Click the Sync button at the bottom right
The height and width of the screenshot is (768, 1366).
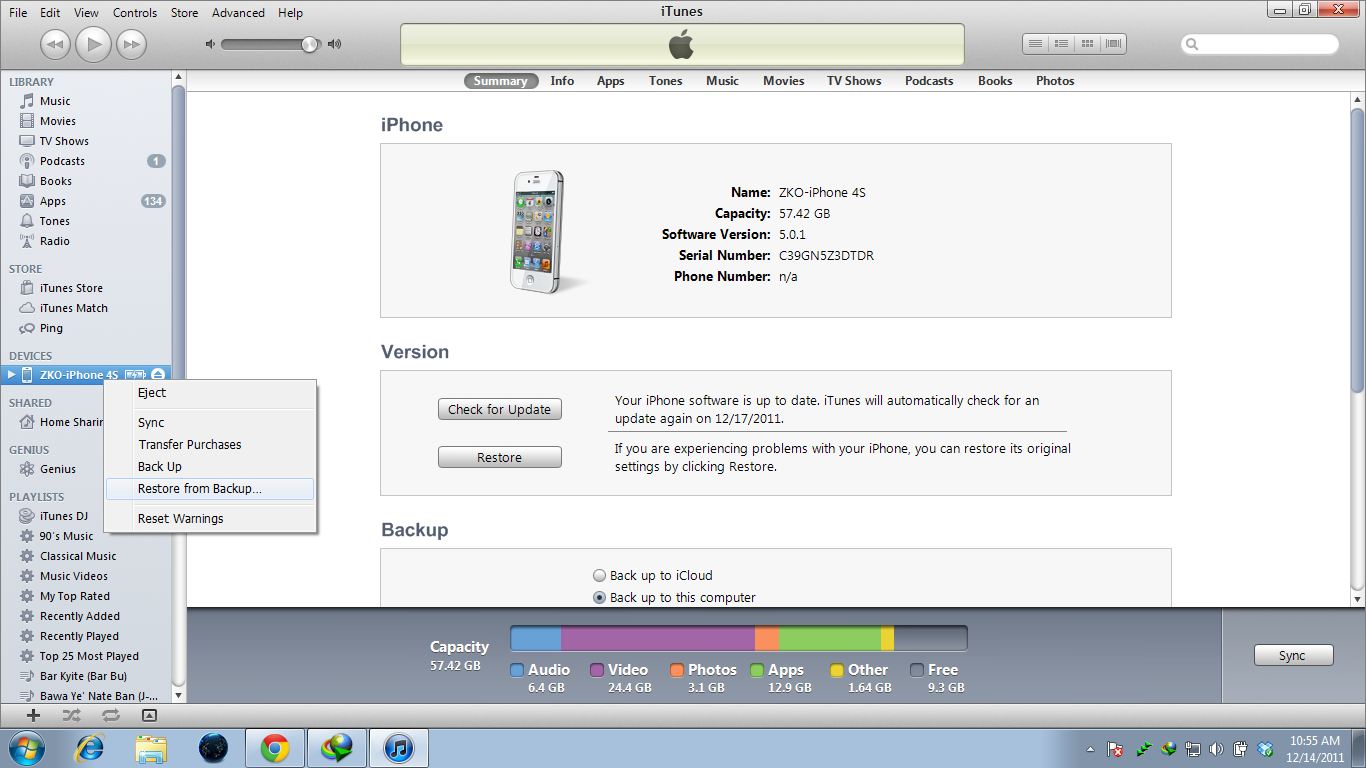pyautogui.click(x=1293, y=656)
